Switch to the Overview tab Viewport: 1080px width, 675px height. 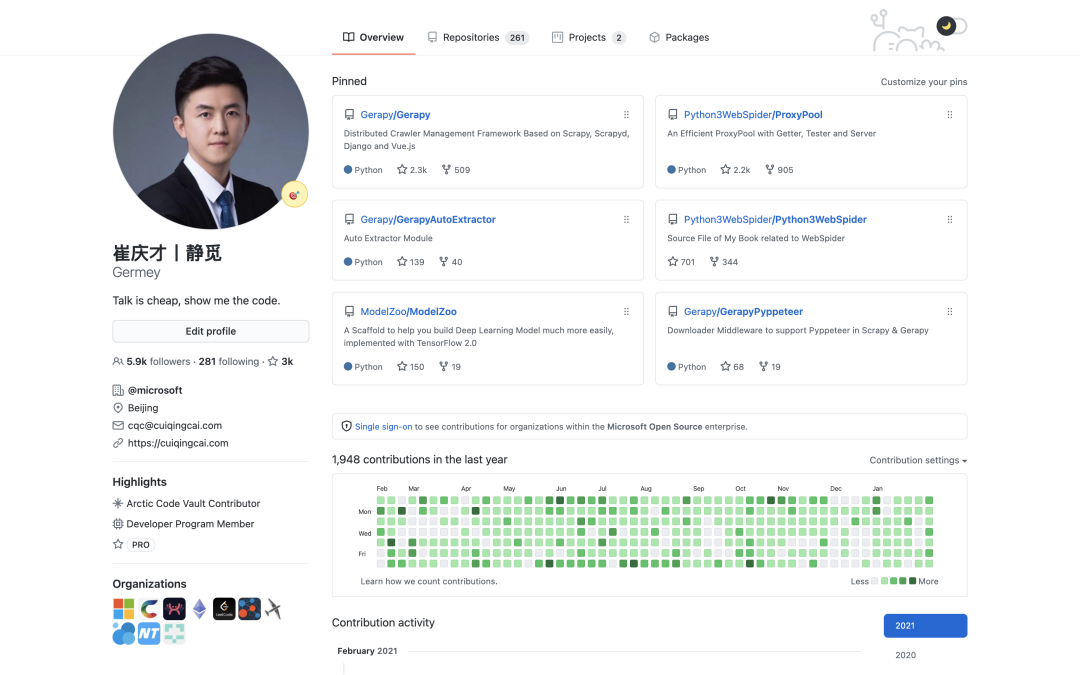[x=373, y=37]
